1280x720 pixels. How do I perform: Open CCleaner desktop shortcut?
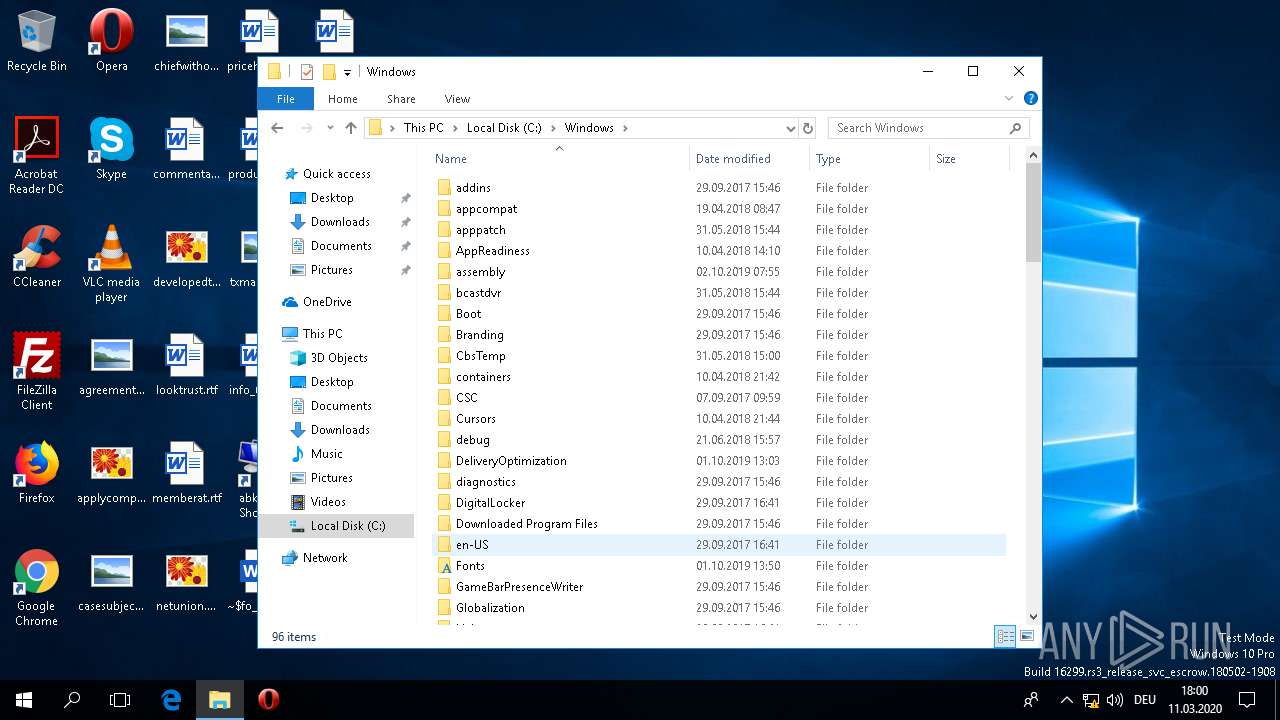(37, 257)
